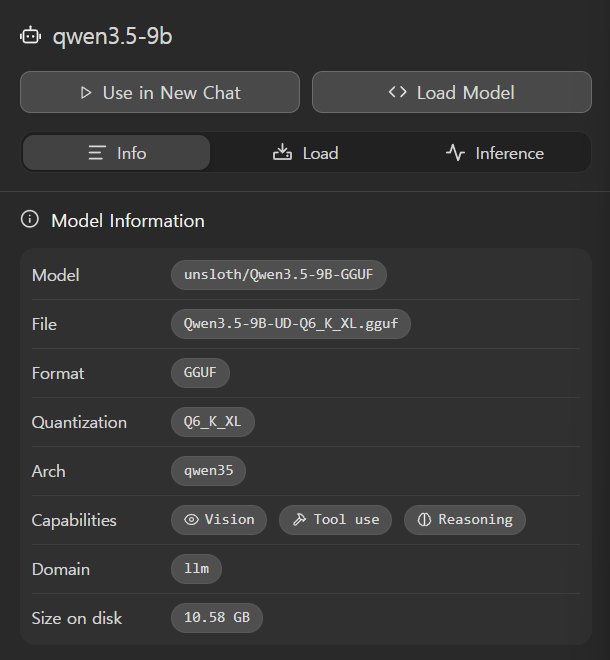Viewport: 610px width, 660px height.
Task: Click the Tool use capability badge
Action: [x=336, y=520]
